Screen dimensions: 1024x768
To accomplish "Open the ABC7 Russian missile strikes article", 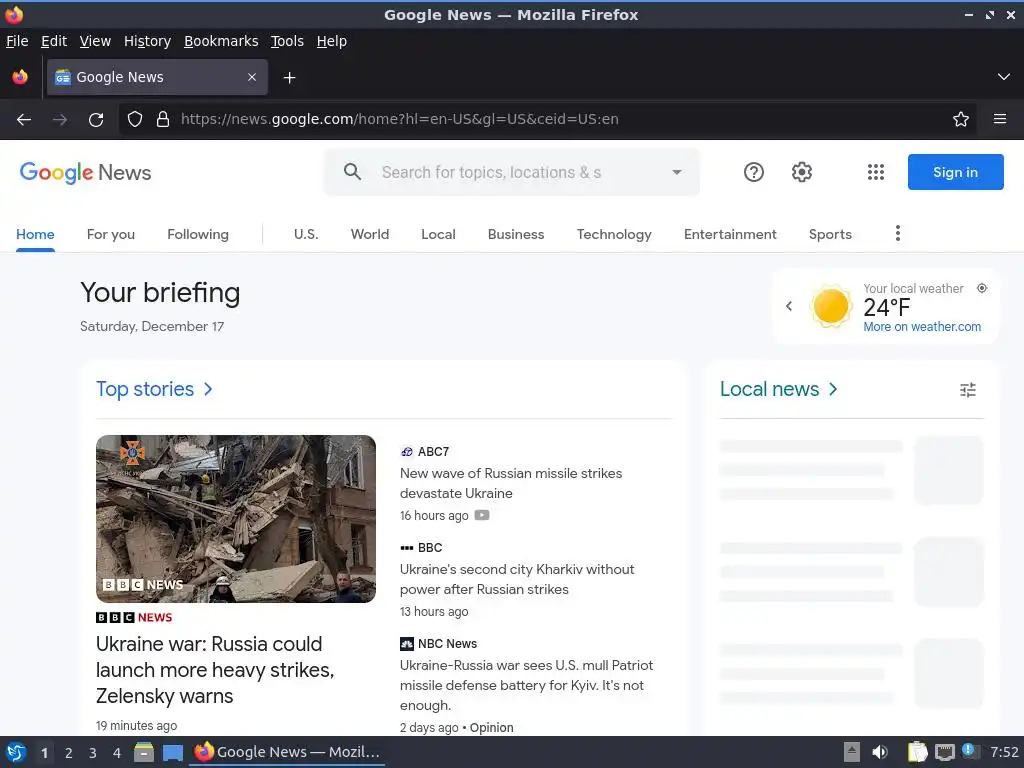I will [511, 483].
